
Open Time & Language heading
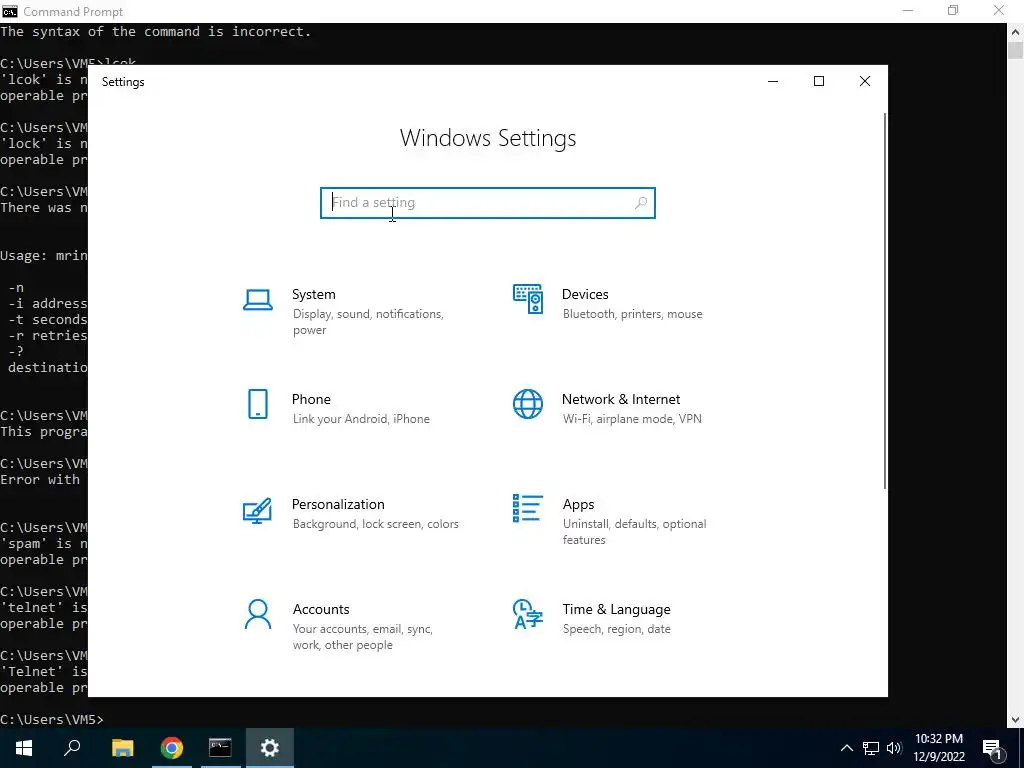(616, 609)
